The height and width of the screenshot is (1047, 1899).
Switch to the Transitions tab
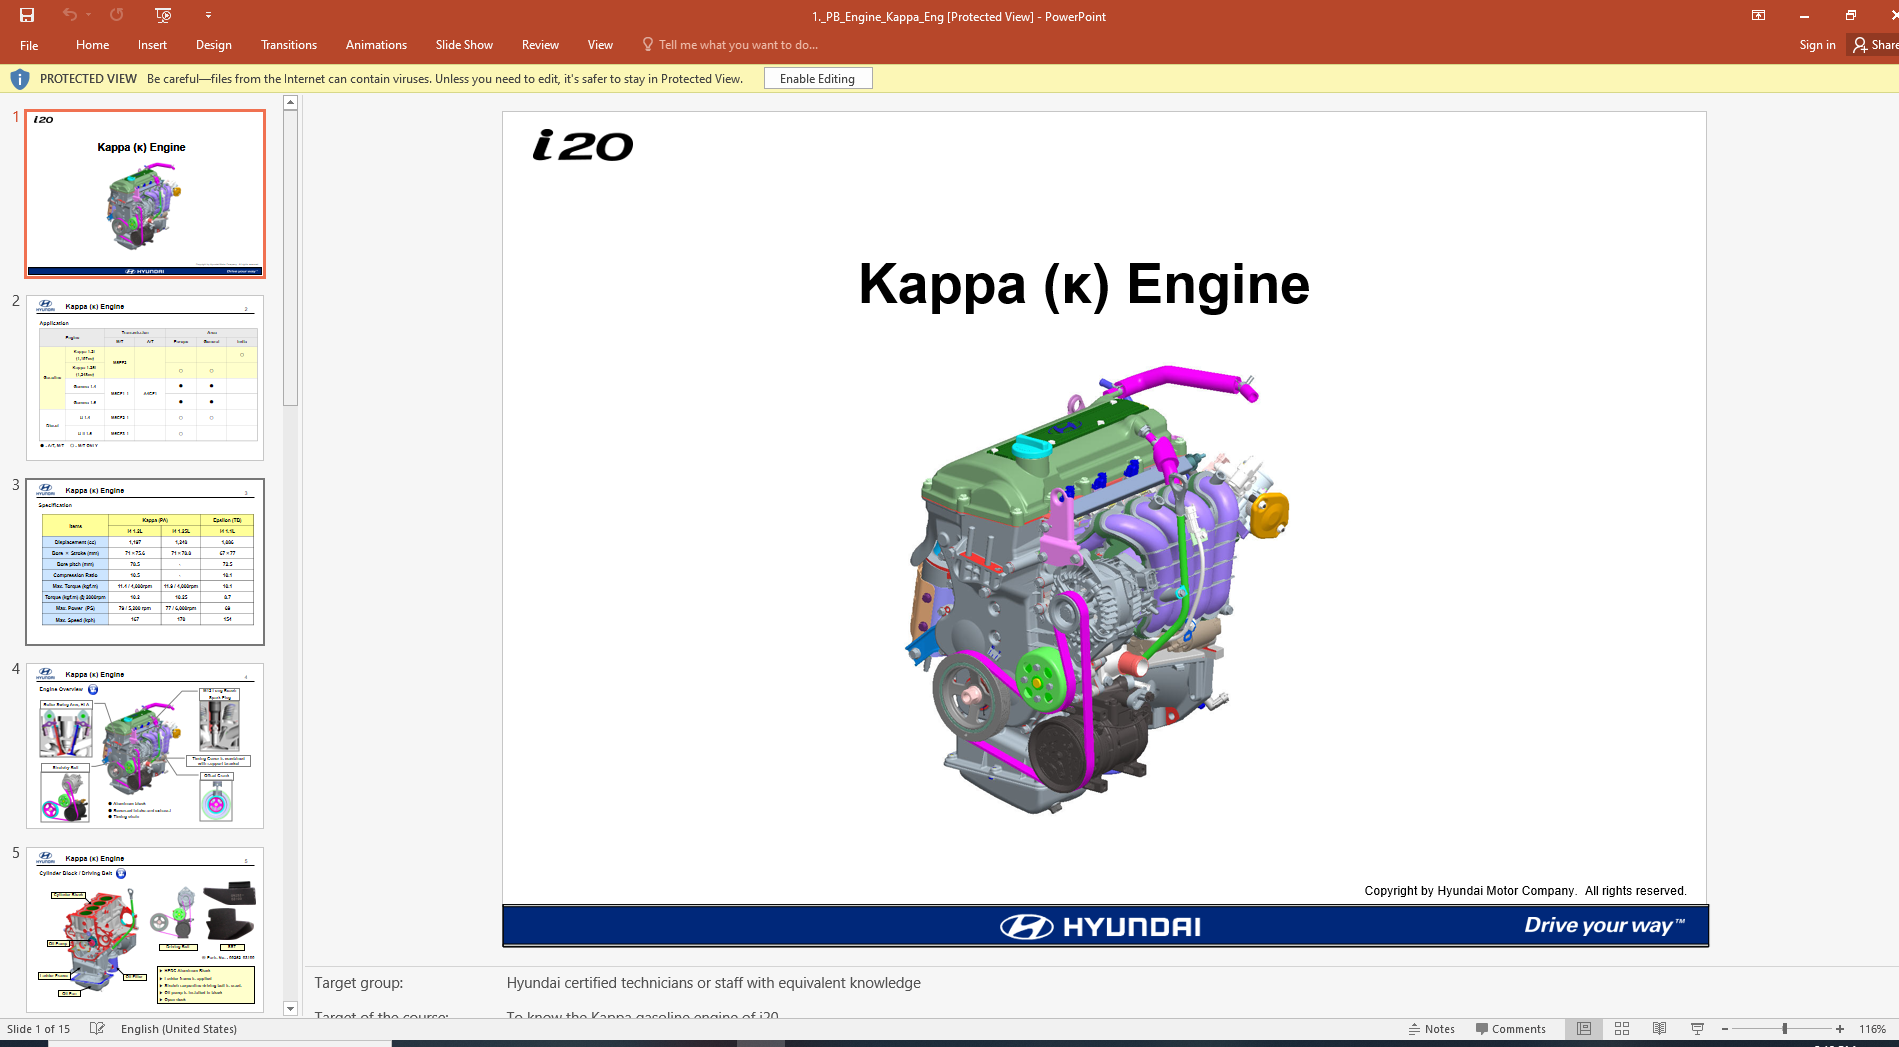click(288, 45)
